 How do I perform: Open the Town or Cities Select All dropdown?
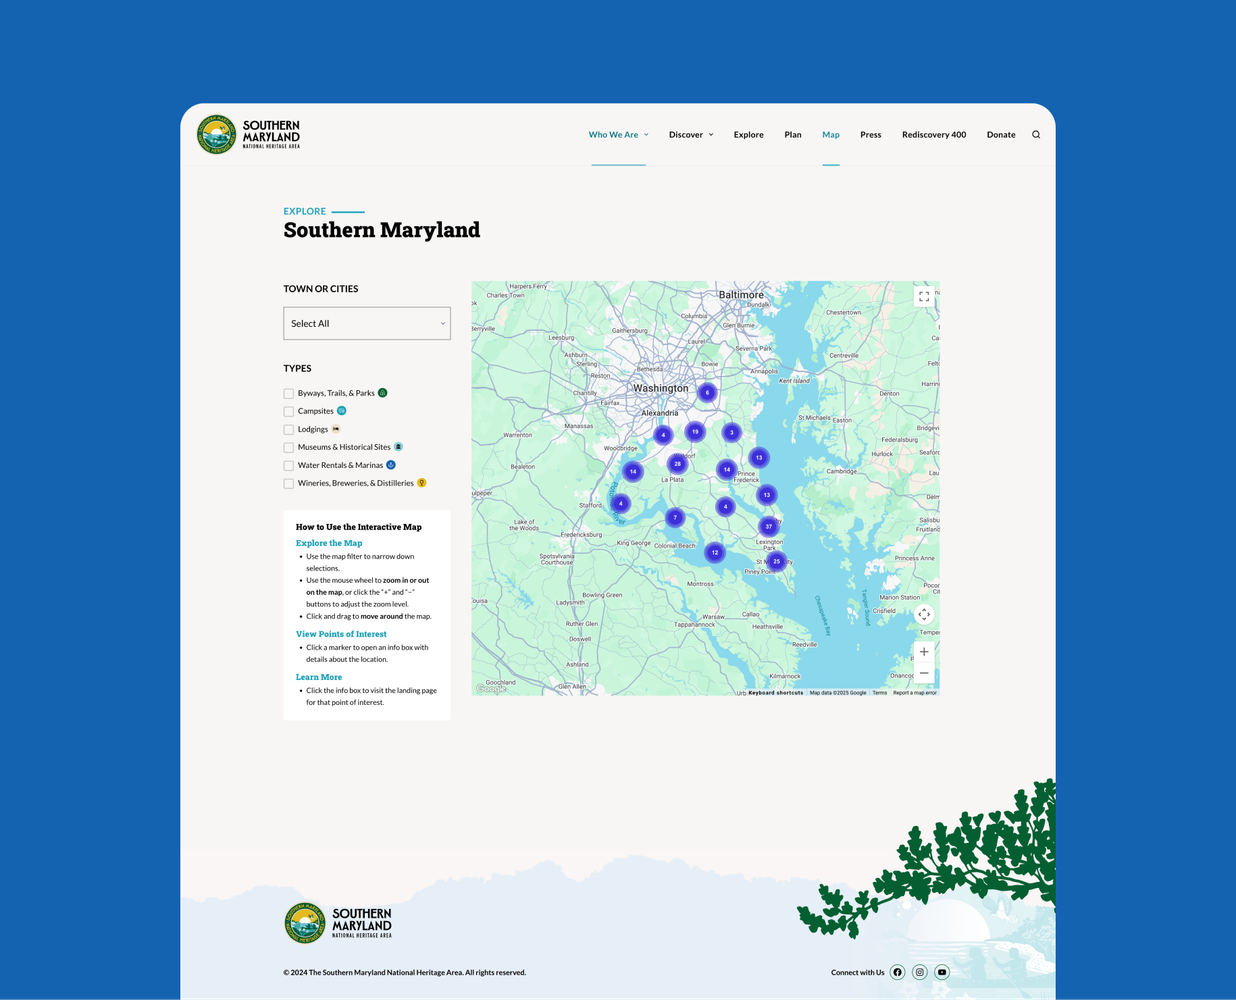coord(366,322)
